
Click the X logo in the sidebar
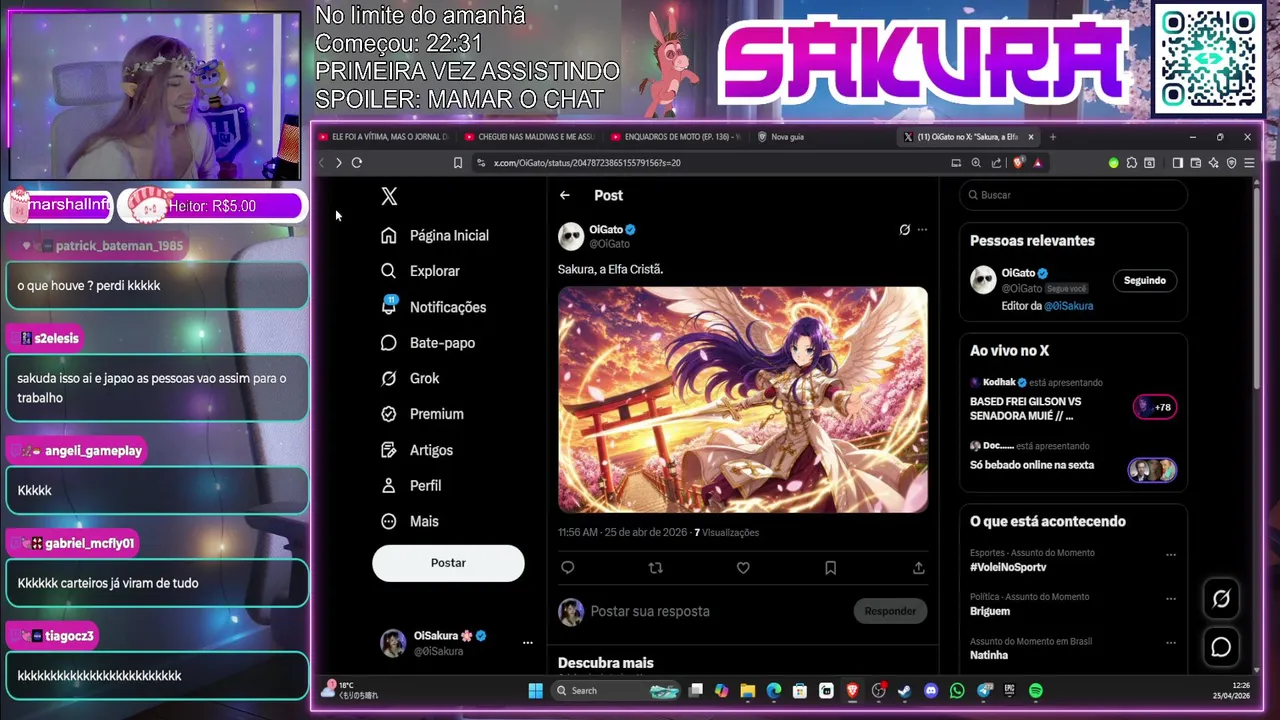coord(389,197)
